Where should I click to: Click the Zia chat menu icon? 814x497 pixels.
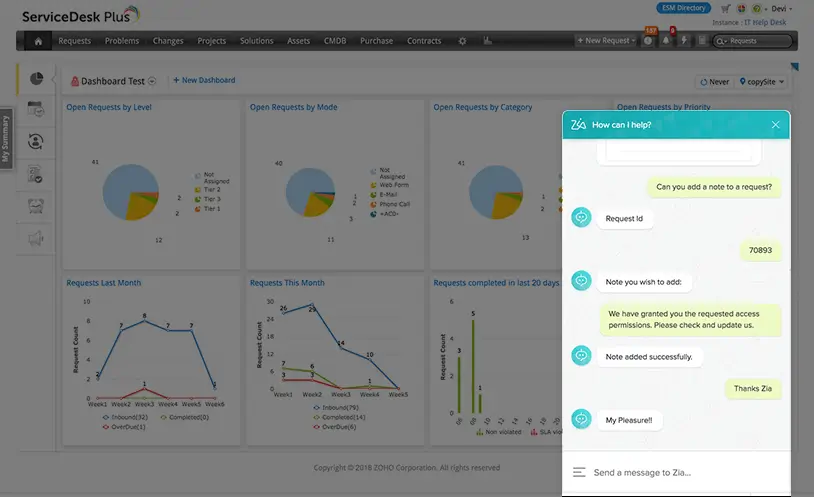(579, 472)
